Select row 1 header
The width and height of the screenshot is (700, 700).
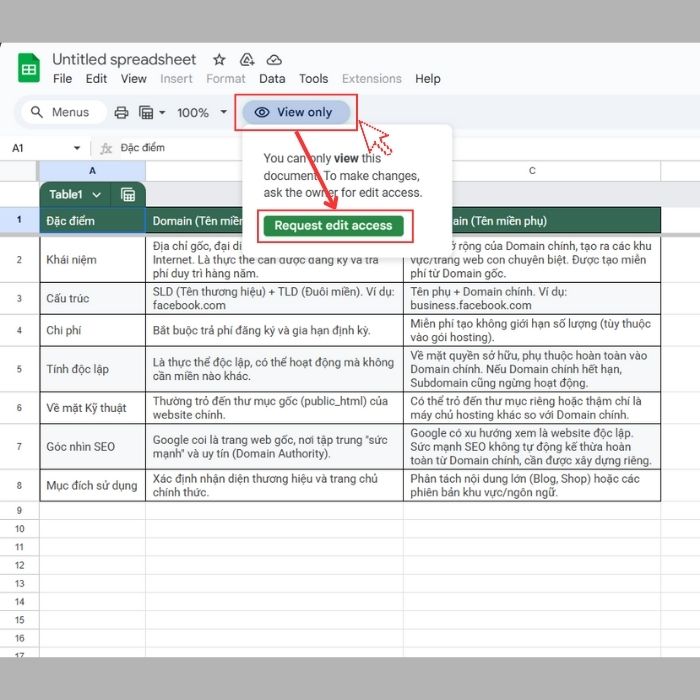click(x=19, y=220)
